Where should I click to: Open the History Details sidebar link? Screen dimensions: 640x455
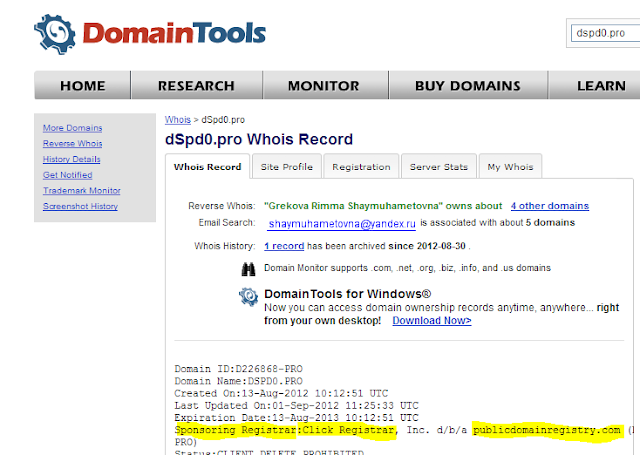tap(71, 159)
